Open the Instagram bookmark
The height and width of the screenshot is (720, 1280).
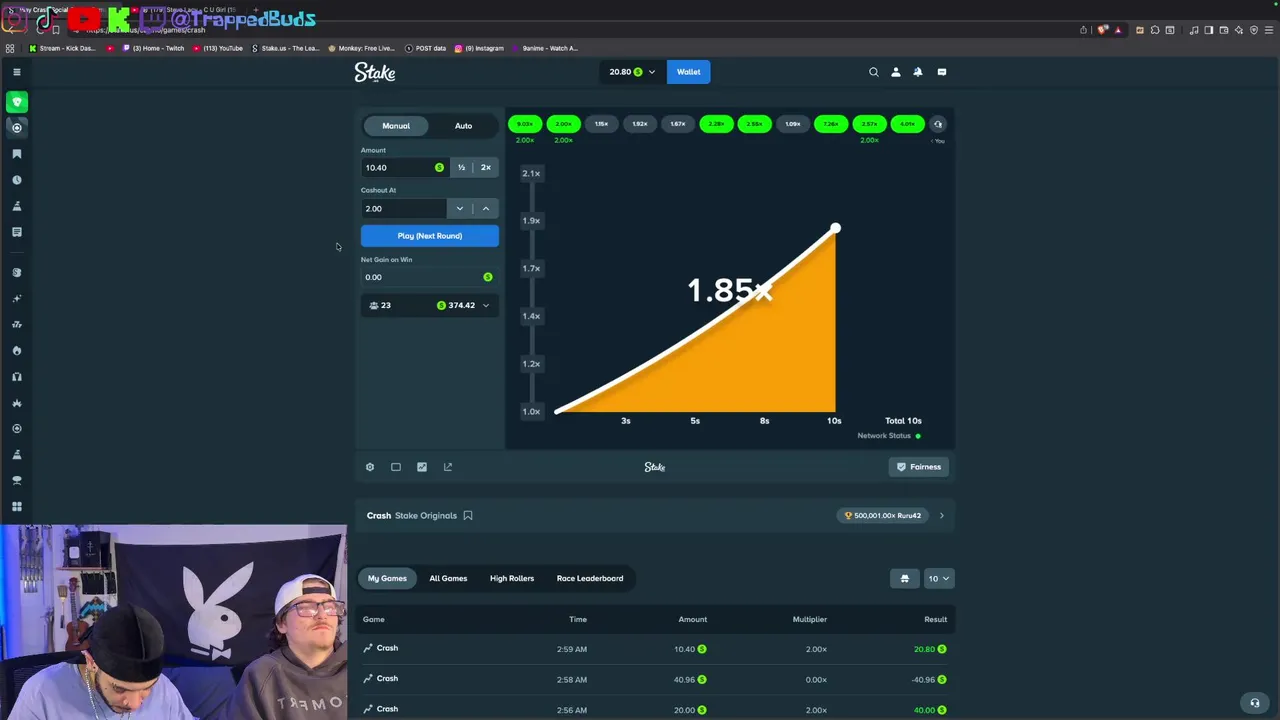479,48
